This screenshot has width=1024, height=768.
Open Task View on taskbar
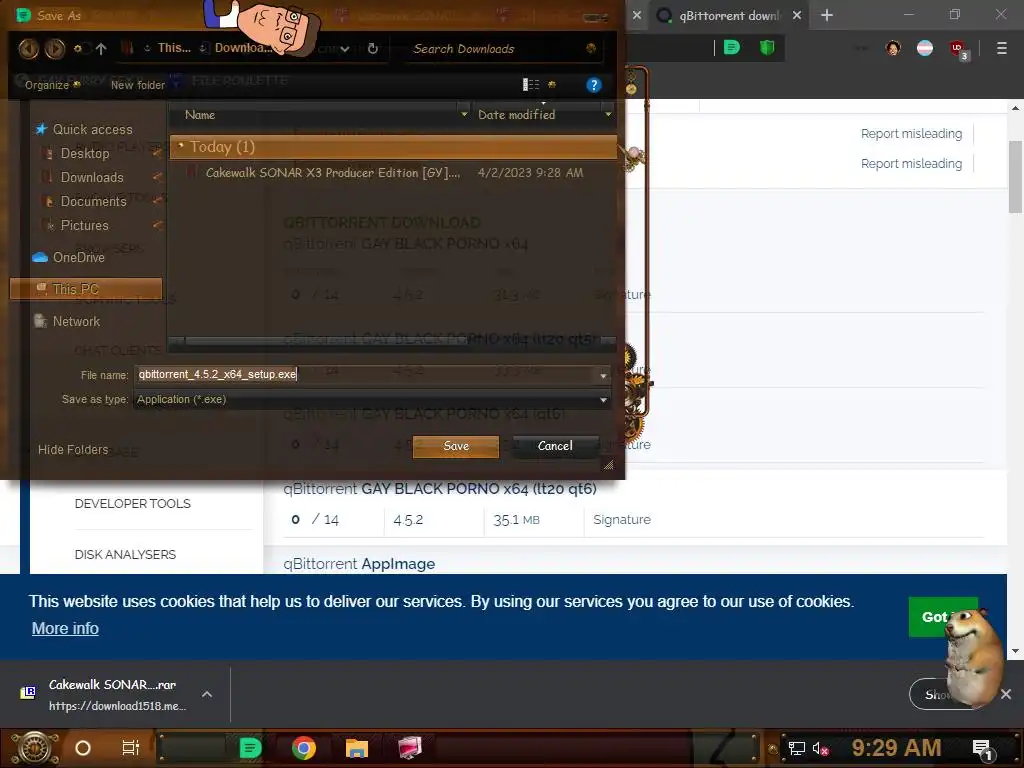(x=131, y=748)
